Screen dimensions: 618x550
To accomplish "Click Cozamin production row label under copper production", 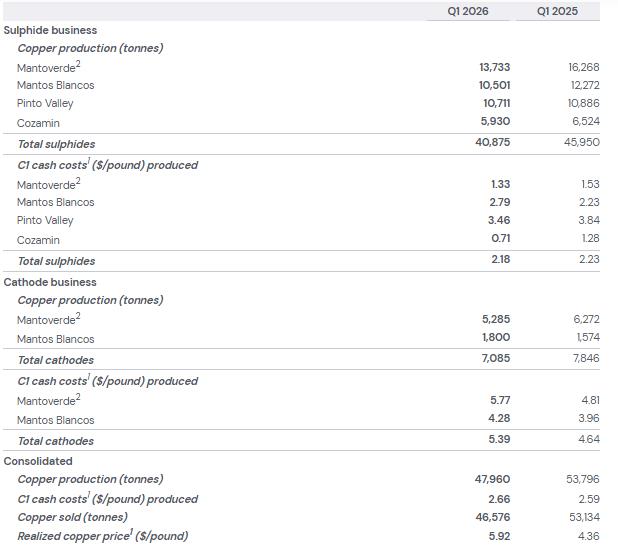I will (38, 123).
